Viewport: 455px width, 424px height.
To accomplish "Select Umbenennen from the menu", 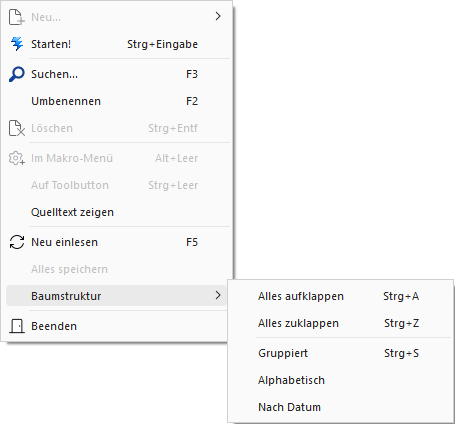I will pos(116,101).
